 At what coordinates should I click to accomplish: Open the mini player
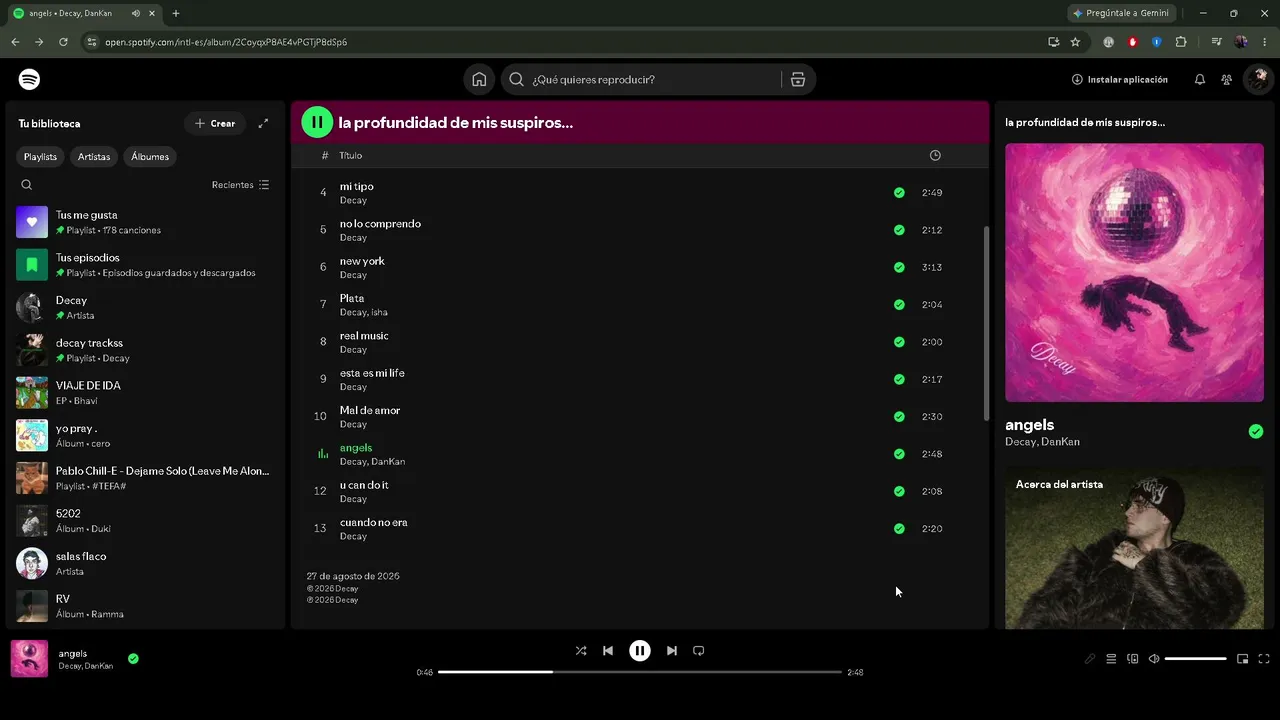coord(1243,659)
